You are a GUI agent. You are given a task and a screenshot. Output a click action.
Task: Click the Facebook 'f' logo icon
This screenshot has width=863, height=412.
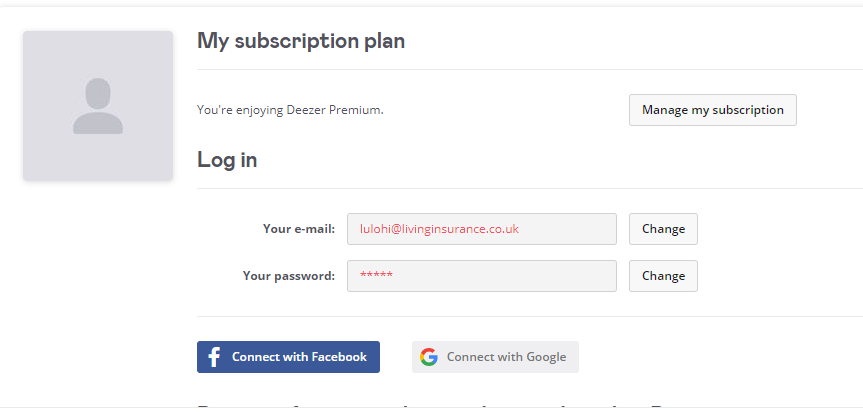(214, 357)
